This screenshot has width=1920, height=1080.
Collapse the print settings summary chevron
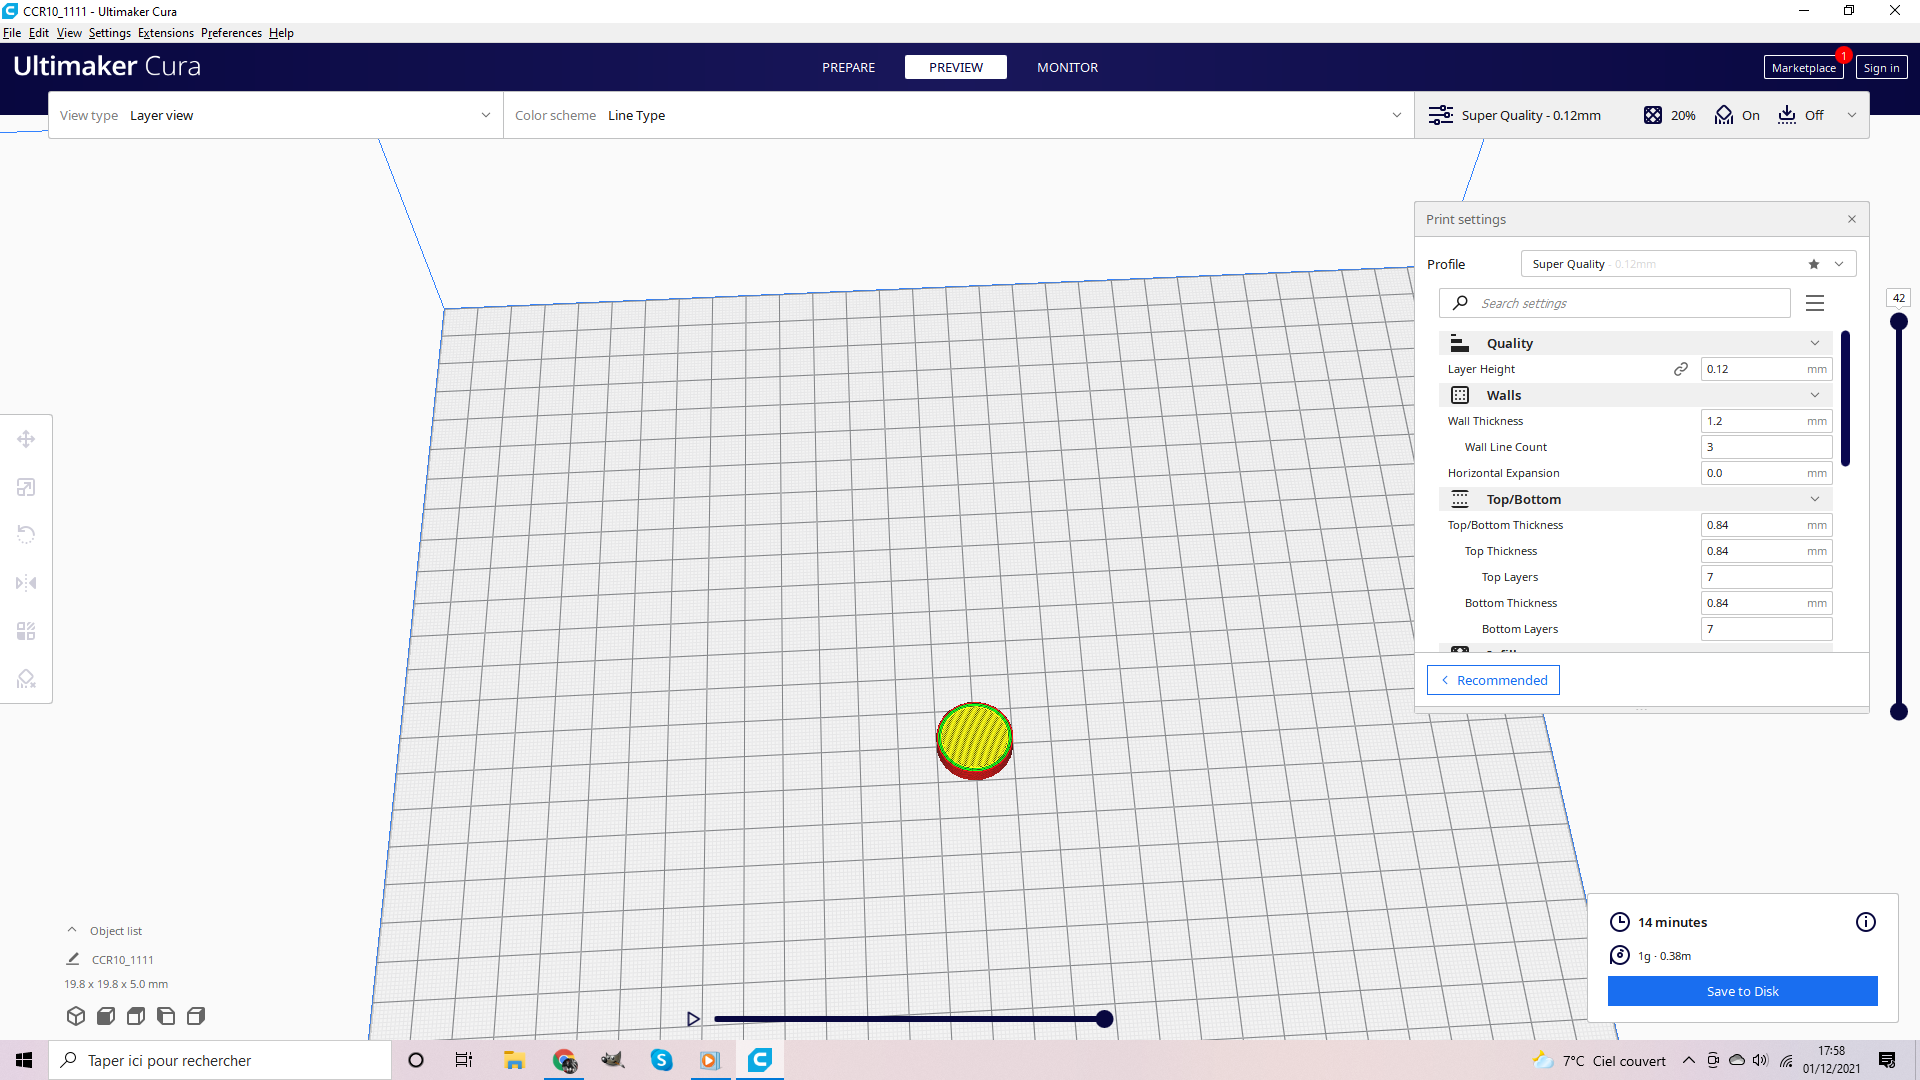(x=1852, y=115)
